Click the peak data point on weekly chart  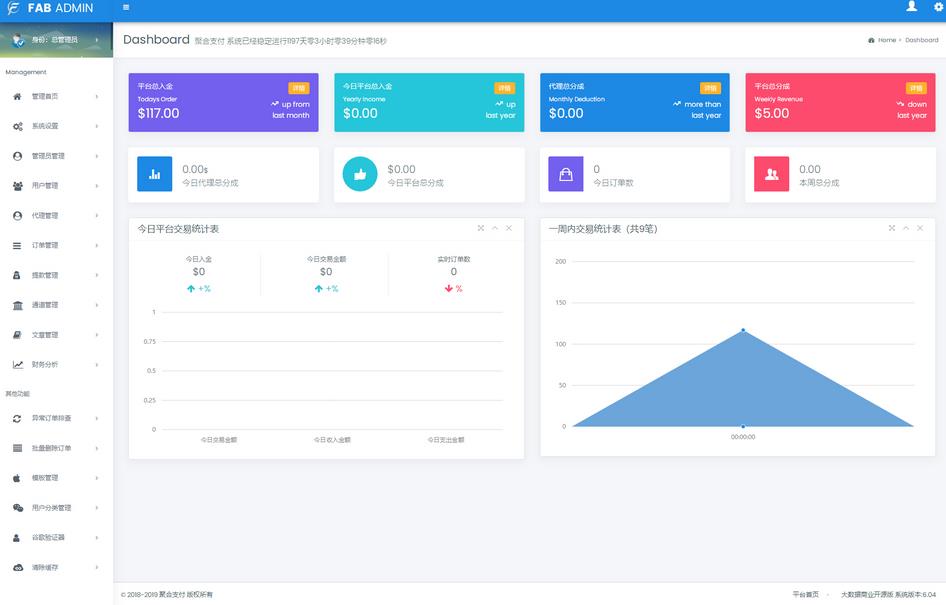(x=743, y=330)
